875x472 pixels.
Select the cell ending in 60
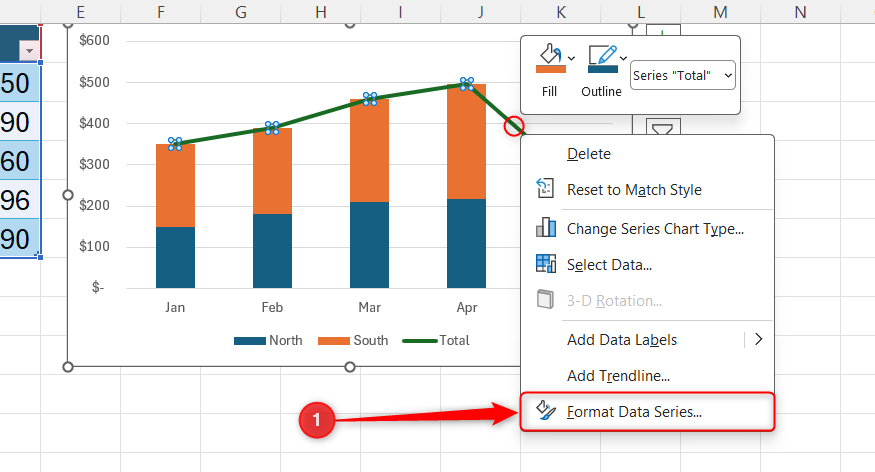point(20,161)
